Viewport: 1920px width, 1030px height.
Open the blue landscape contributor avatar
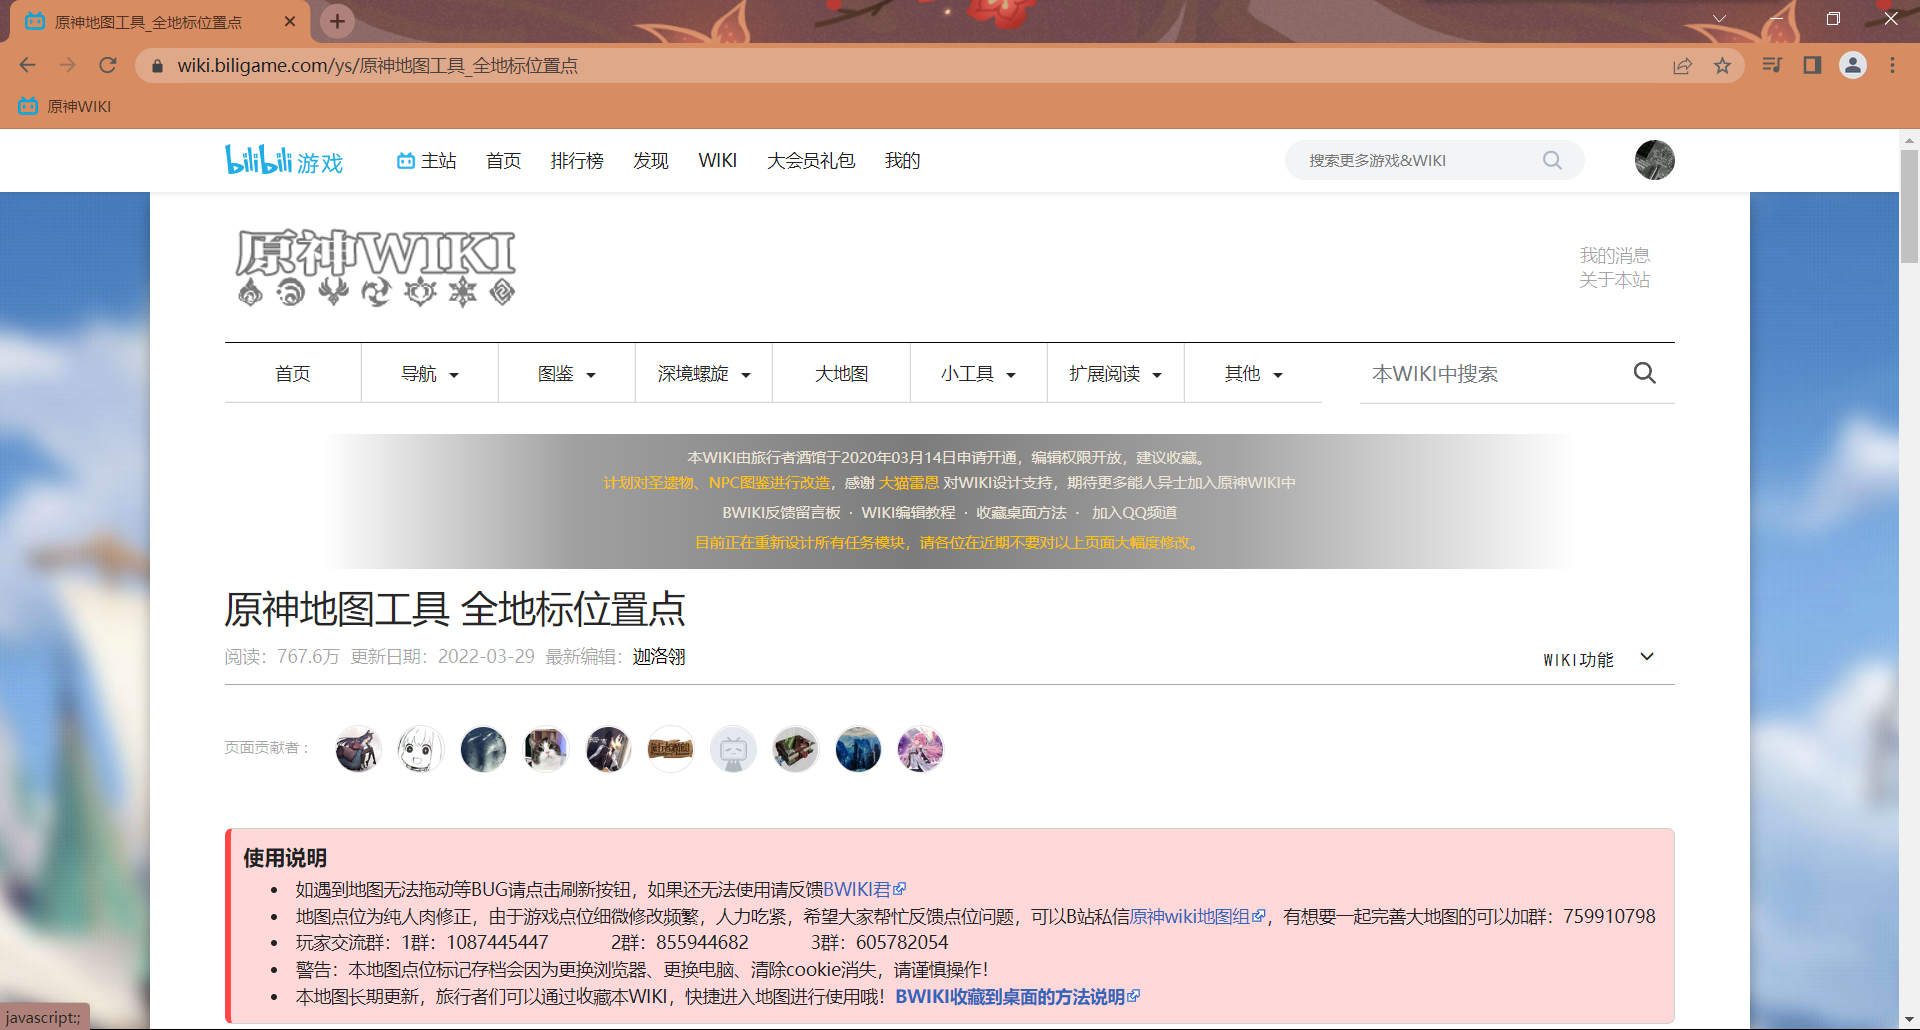click(858, 749)
